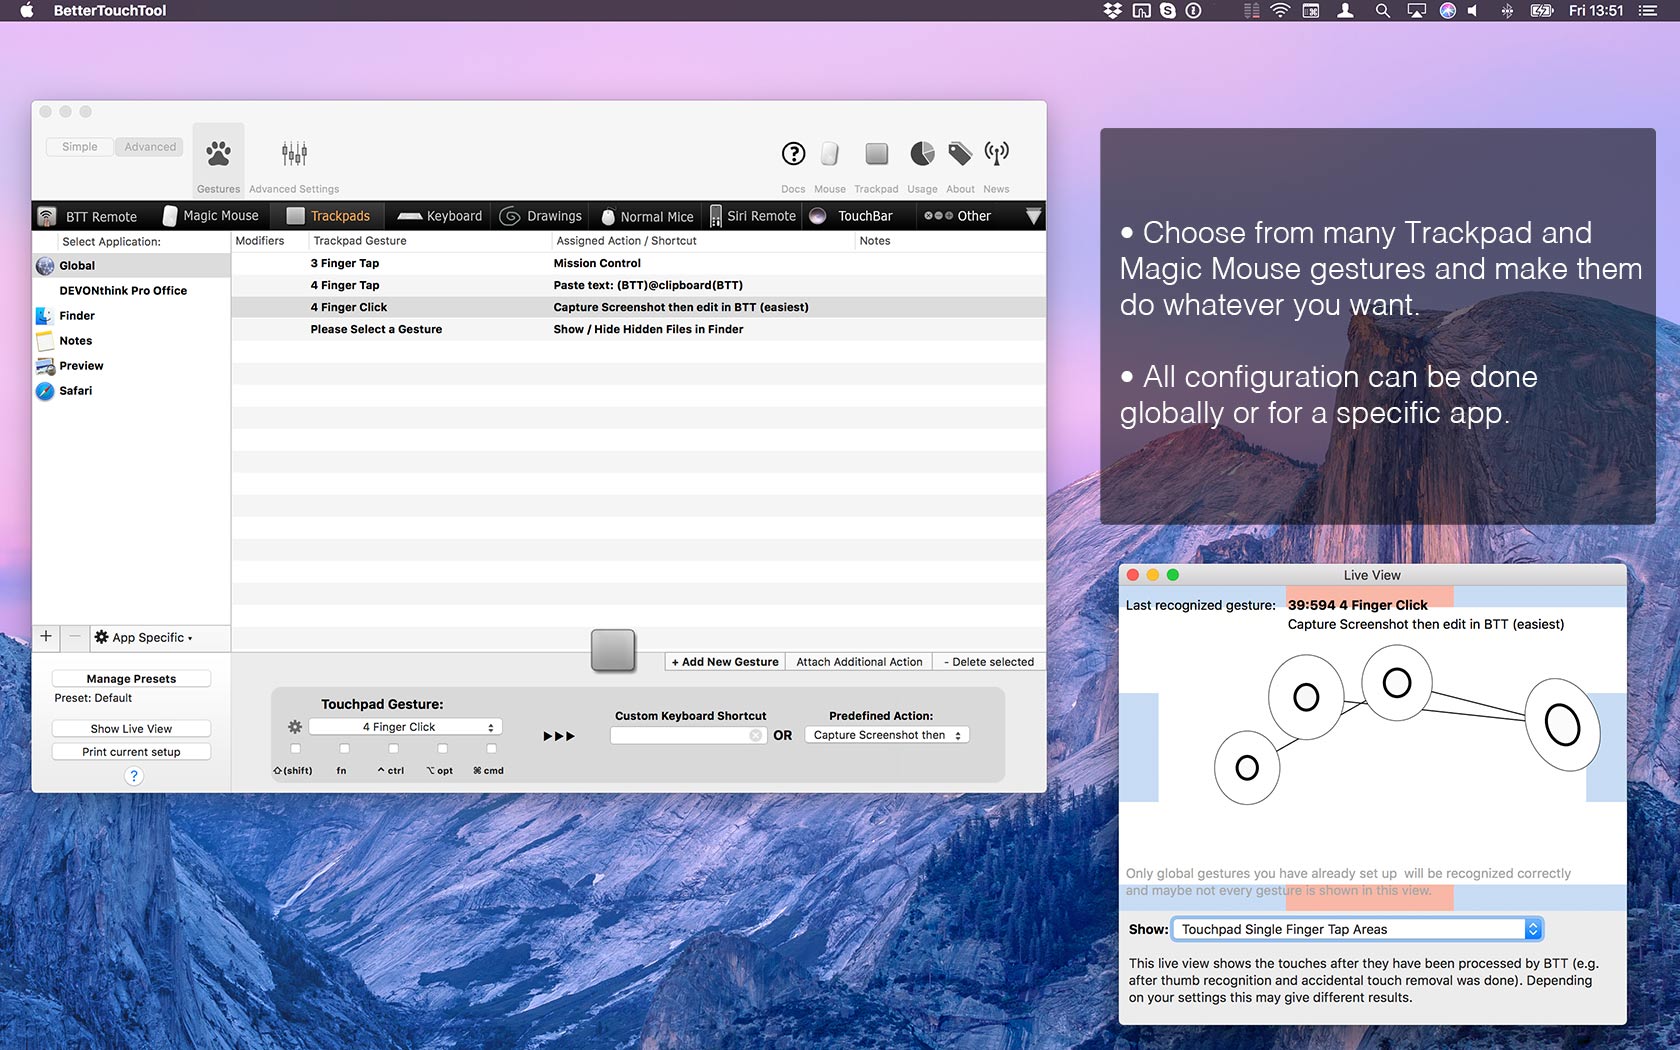
Task: Open Advanced Settings sliders icon
Action: (293, 152)
